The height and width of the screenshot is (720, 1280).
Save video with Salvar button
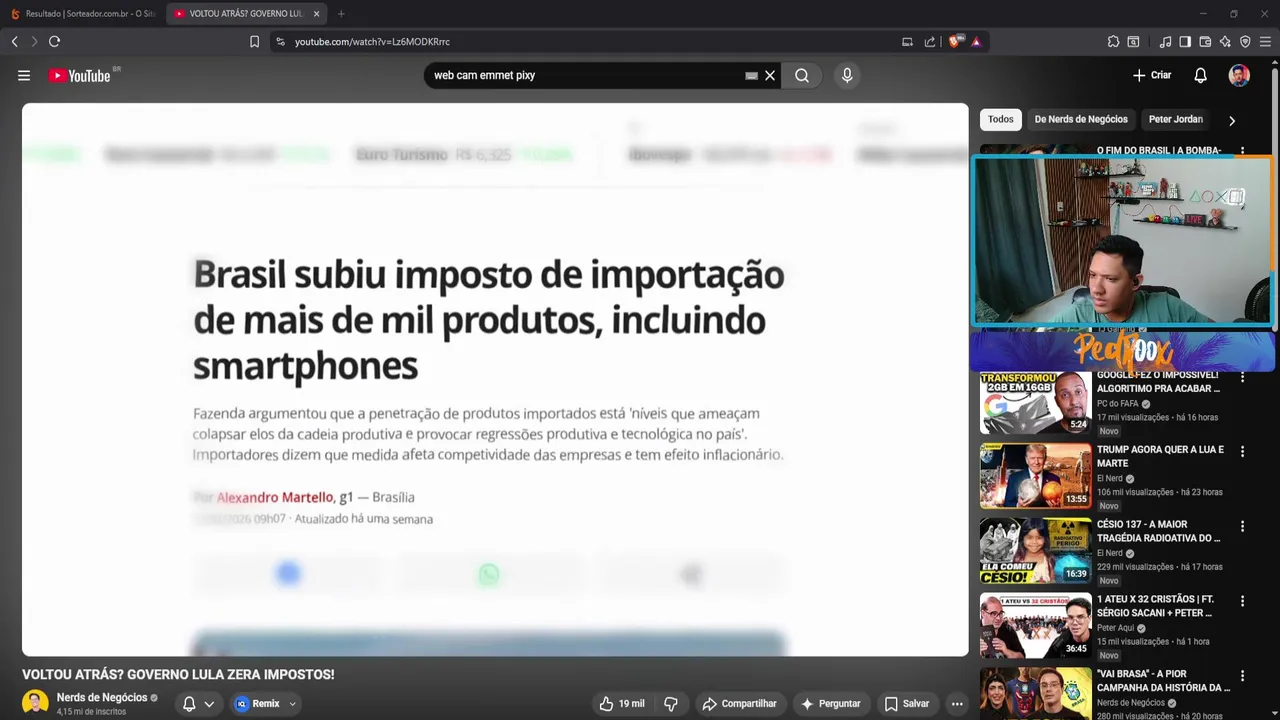click(906, 704)
